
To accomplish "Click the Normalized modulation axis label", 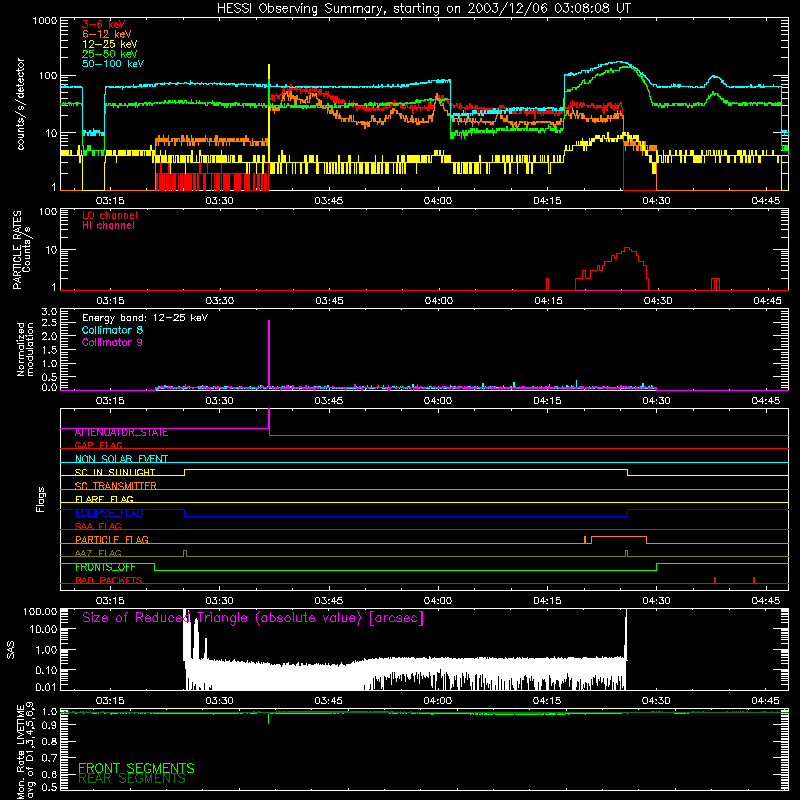I will coord(25,349).
